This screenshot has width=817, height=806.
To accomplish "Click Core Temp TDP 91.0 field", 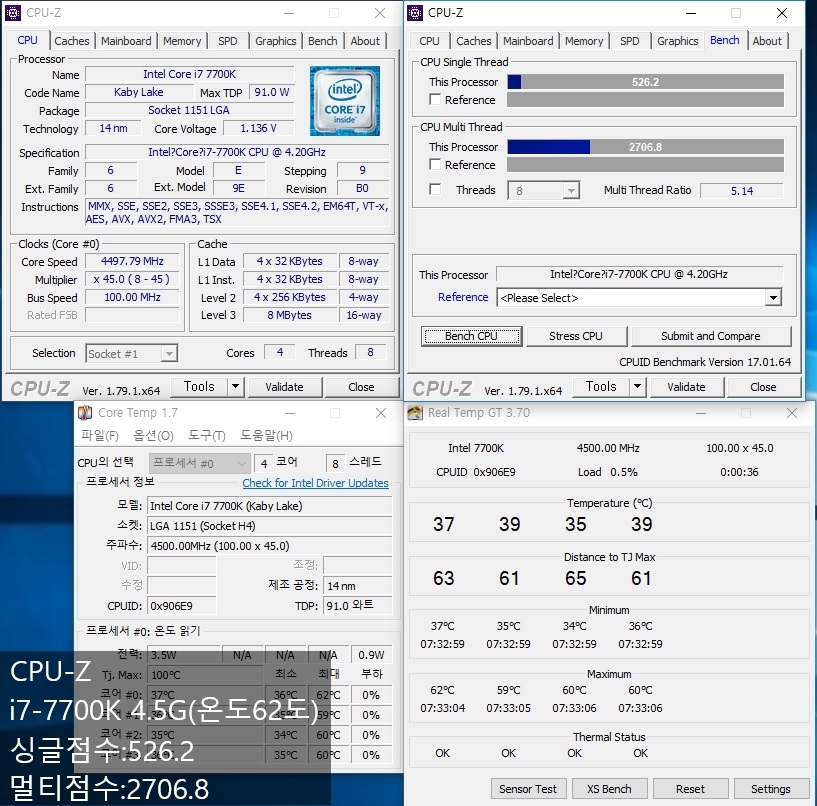I will point(357,605).
